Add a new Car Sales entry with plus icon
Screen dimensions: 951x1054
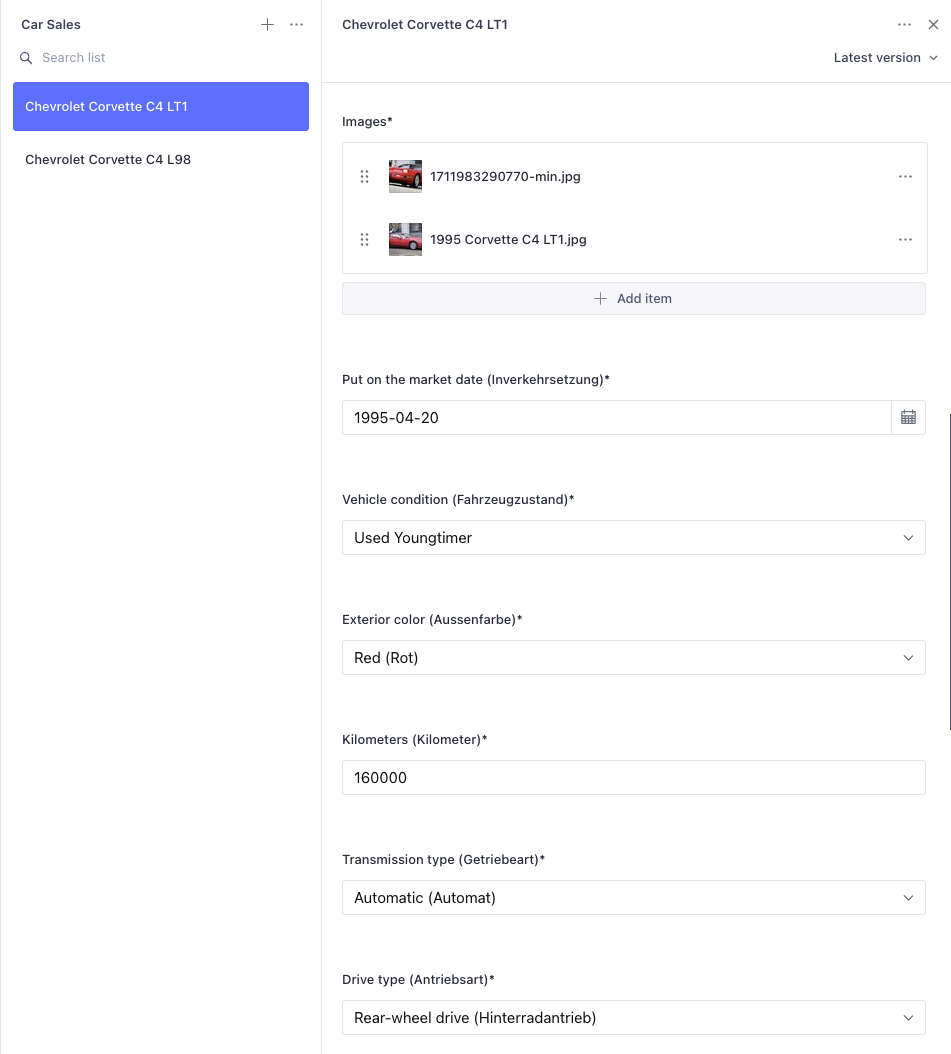pyautogui.click(x=267, y=25)
